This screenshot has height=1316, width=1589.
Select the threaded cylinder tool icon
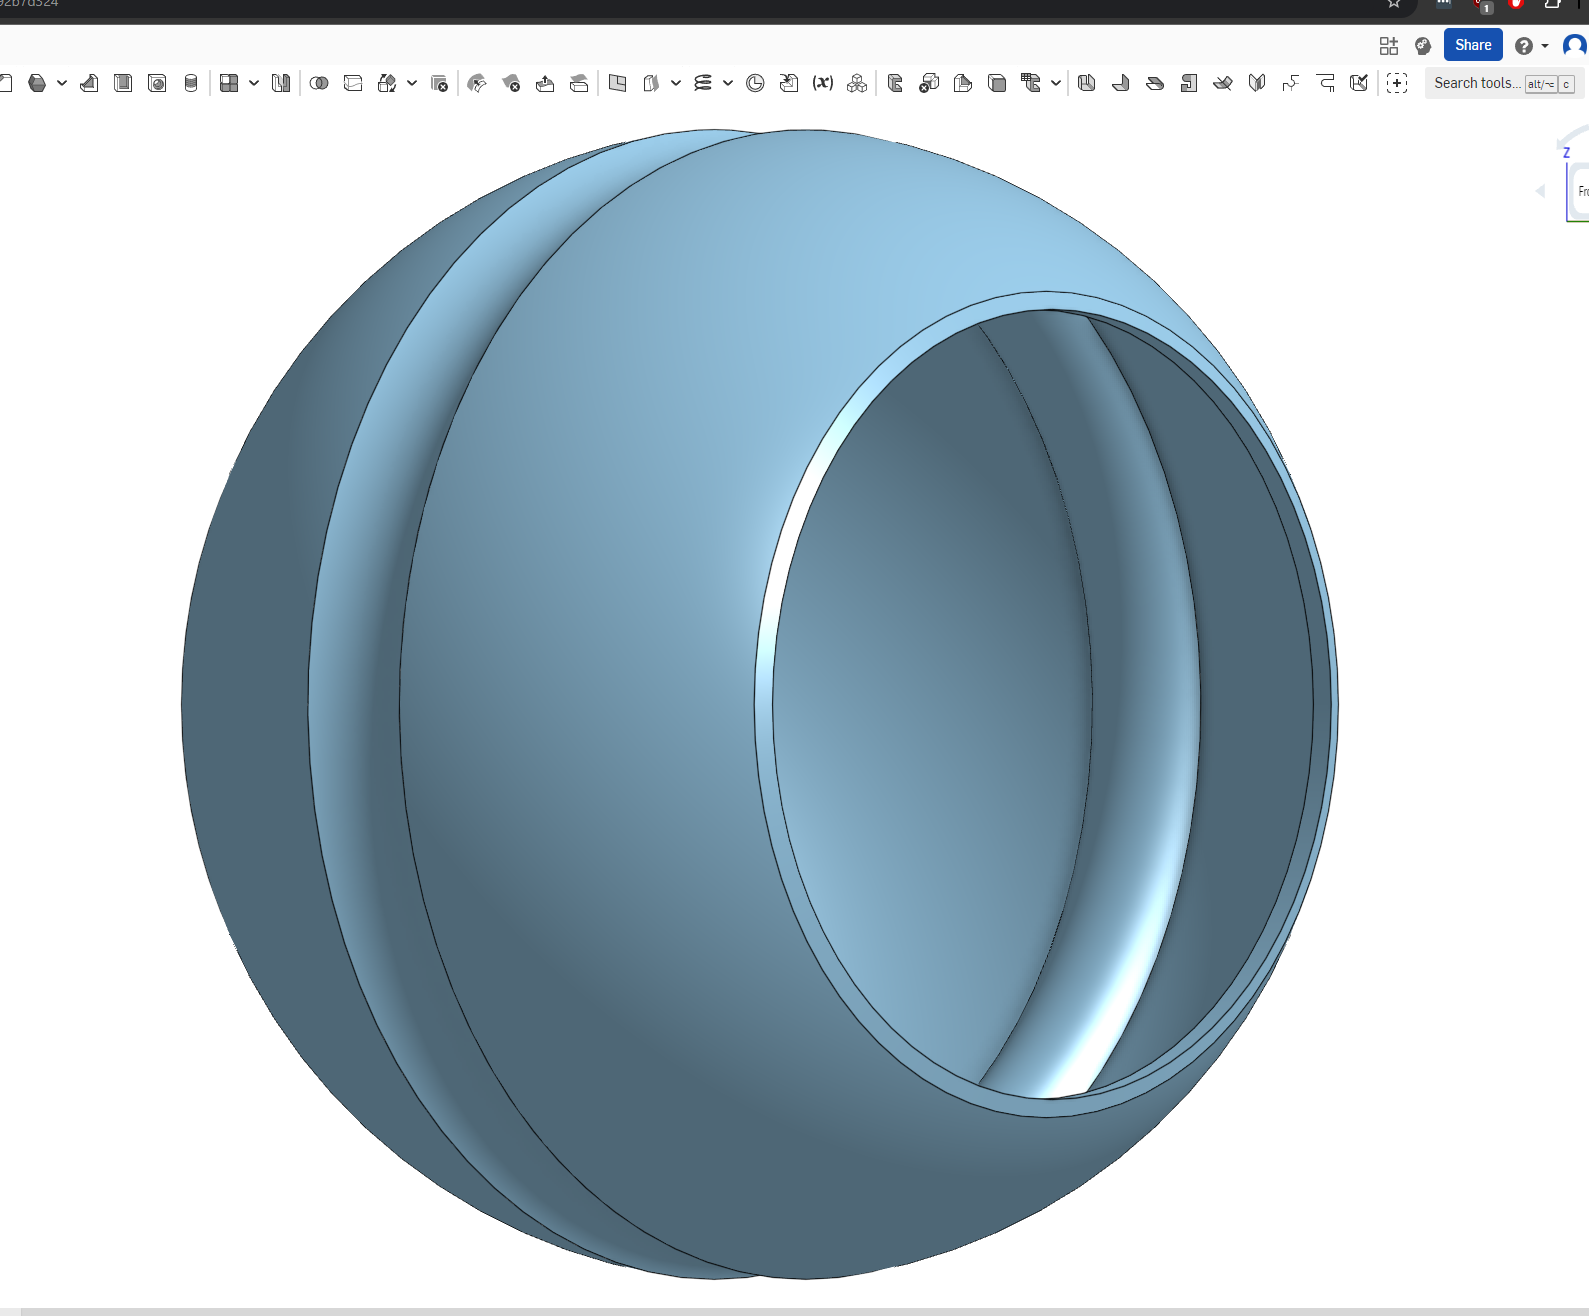click(x=191, y=83)
